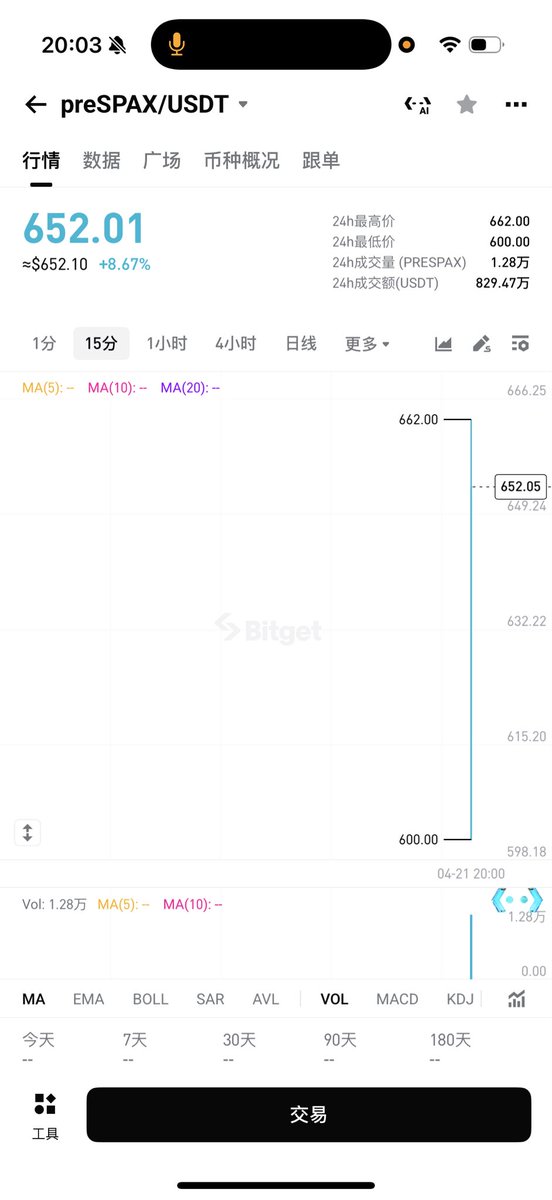Tap the 30天 performance column
The image size is (552, 1200).
[239, 1047]
